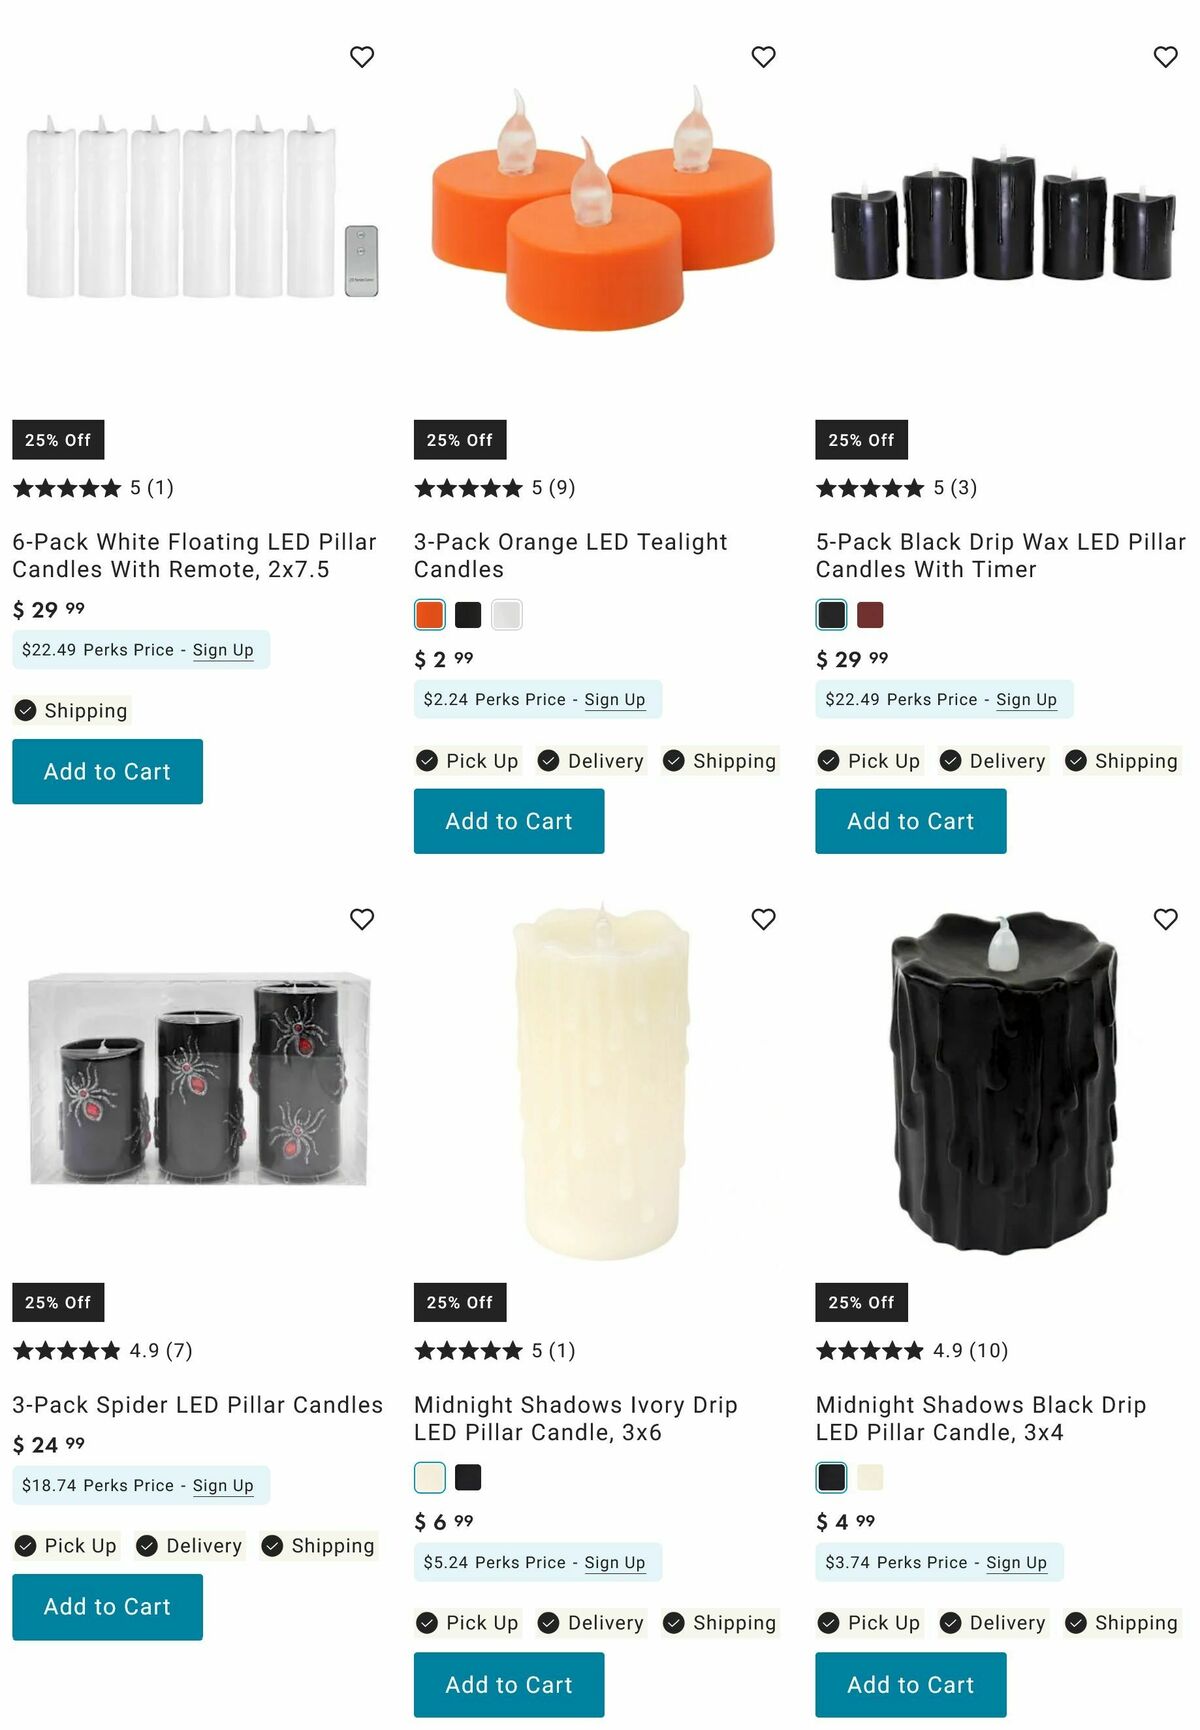Add Midnight Shadows Black Drip candle to wishlist
This screenshot has height=1730, width=1200.
[1165, 919]
